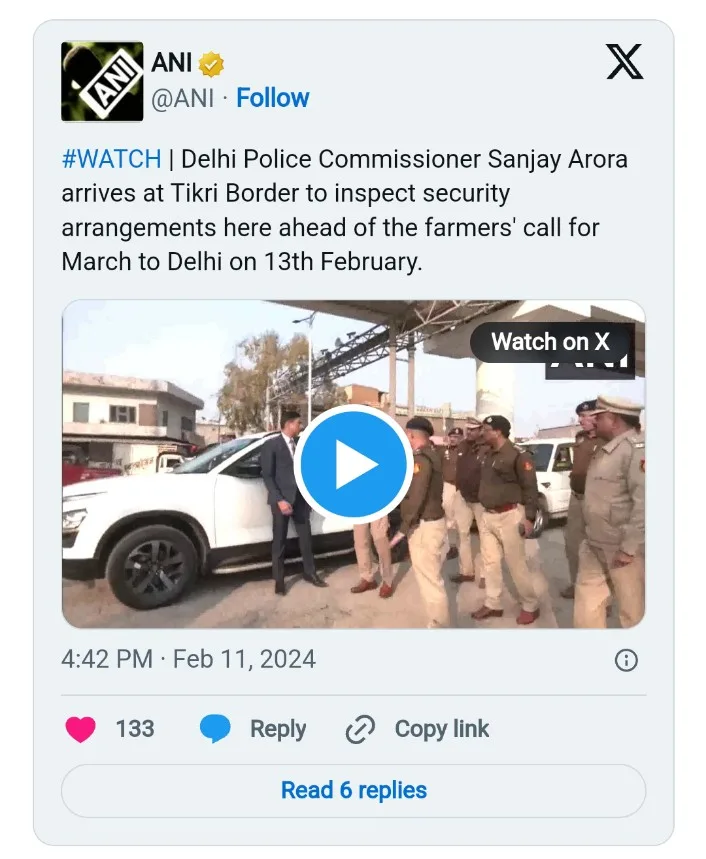Open the #WATCH hashtag
The width and height of the screenshot is (706, 859).
(x=111, y=159)
